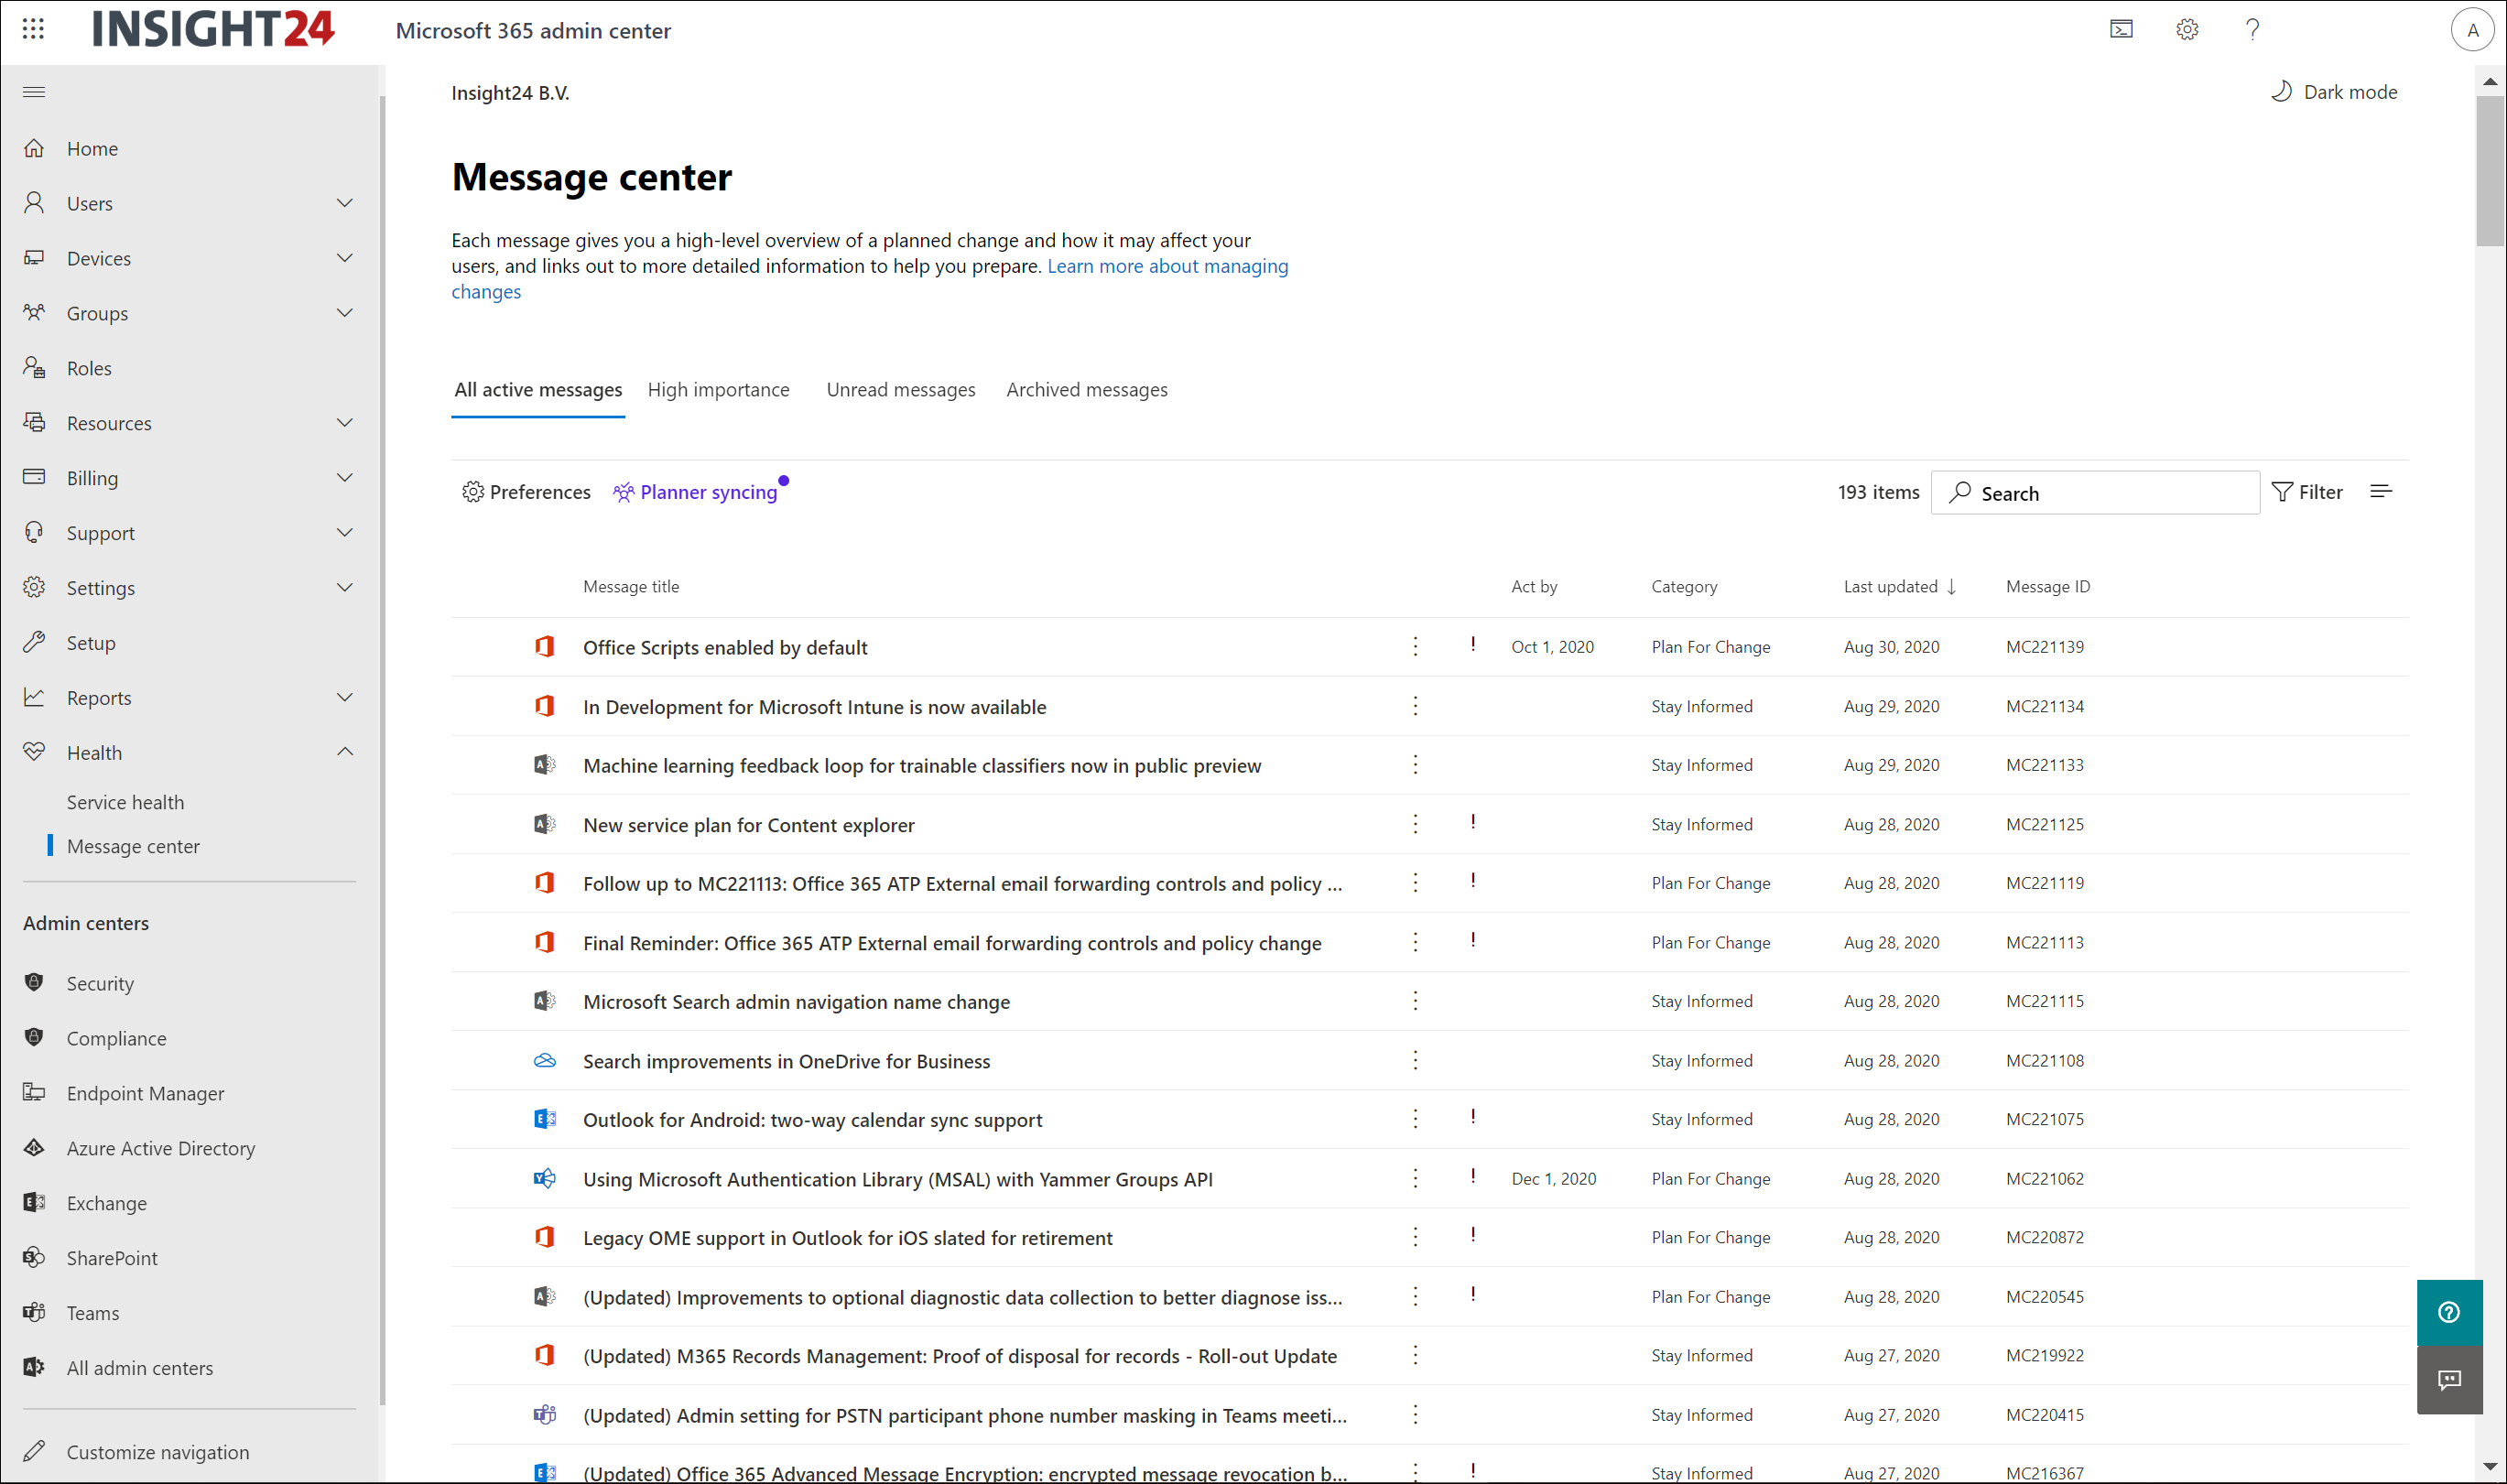Viewport: 2507px width, 1484px height.
Task: Select the All active messages tab
Action: (x=538, y=390)
